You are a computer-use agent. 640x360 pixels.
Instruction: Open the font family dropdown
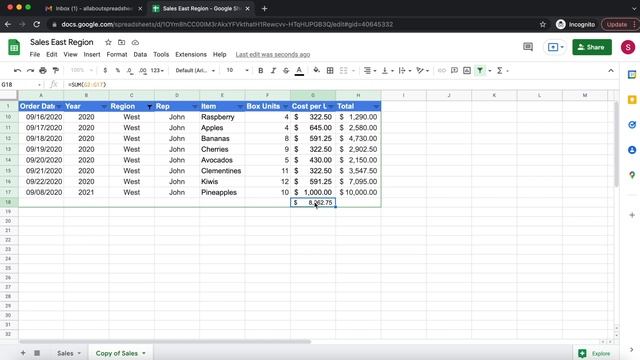[x=195, y=71]
